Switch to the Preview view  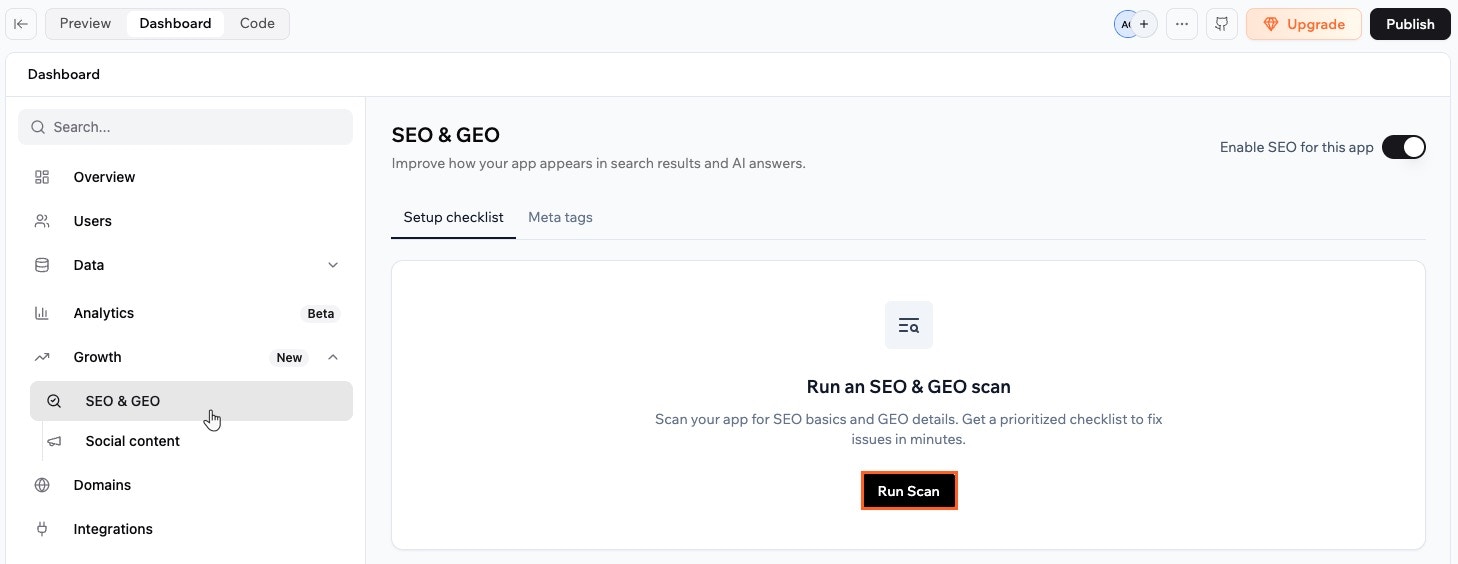coord(85,24)
